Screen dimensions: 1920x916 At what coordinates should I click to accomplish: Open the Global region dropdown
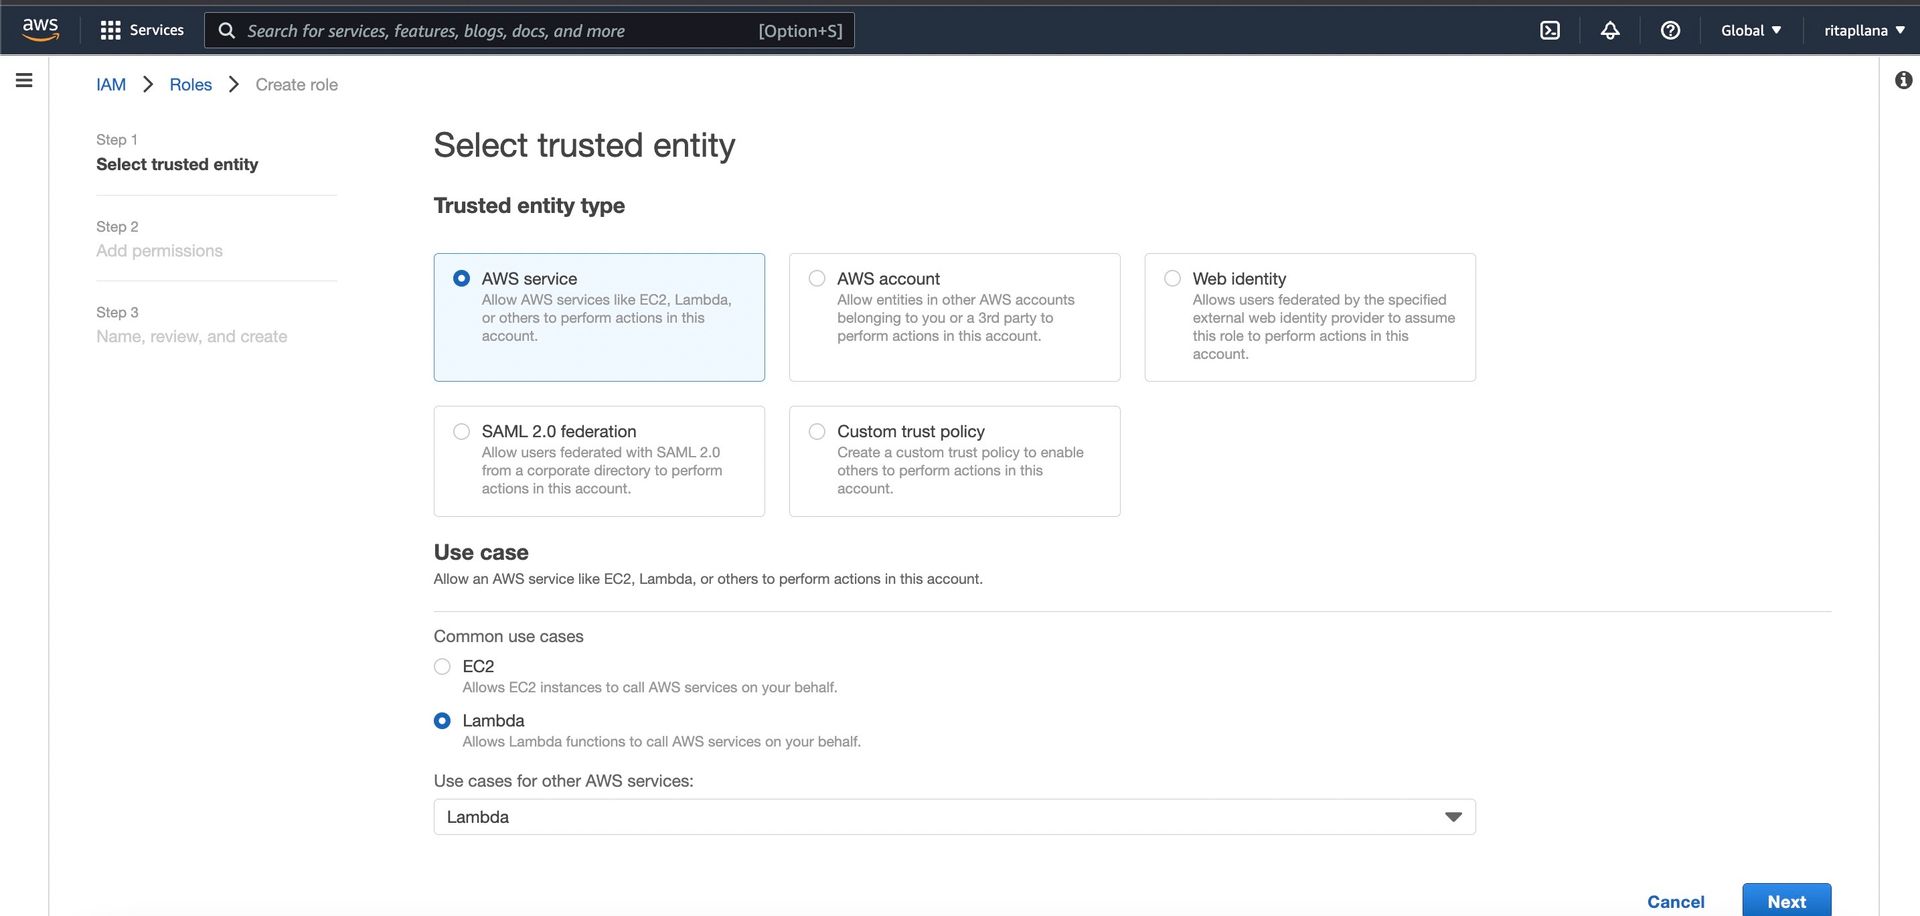[1751, 30]
